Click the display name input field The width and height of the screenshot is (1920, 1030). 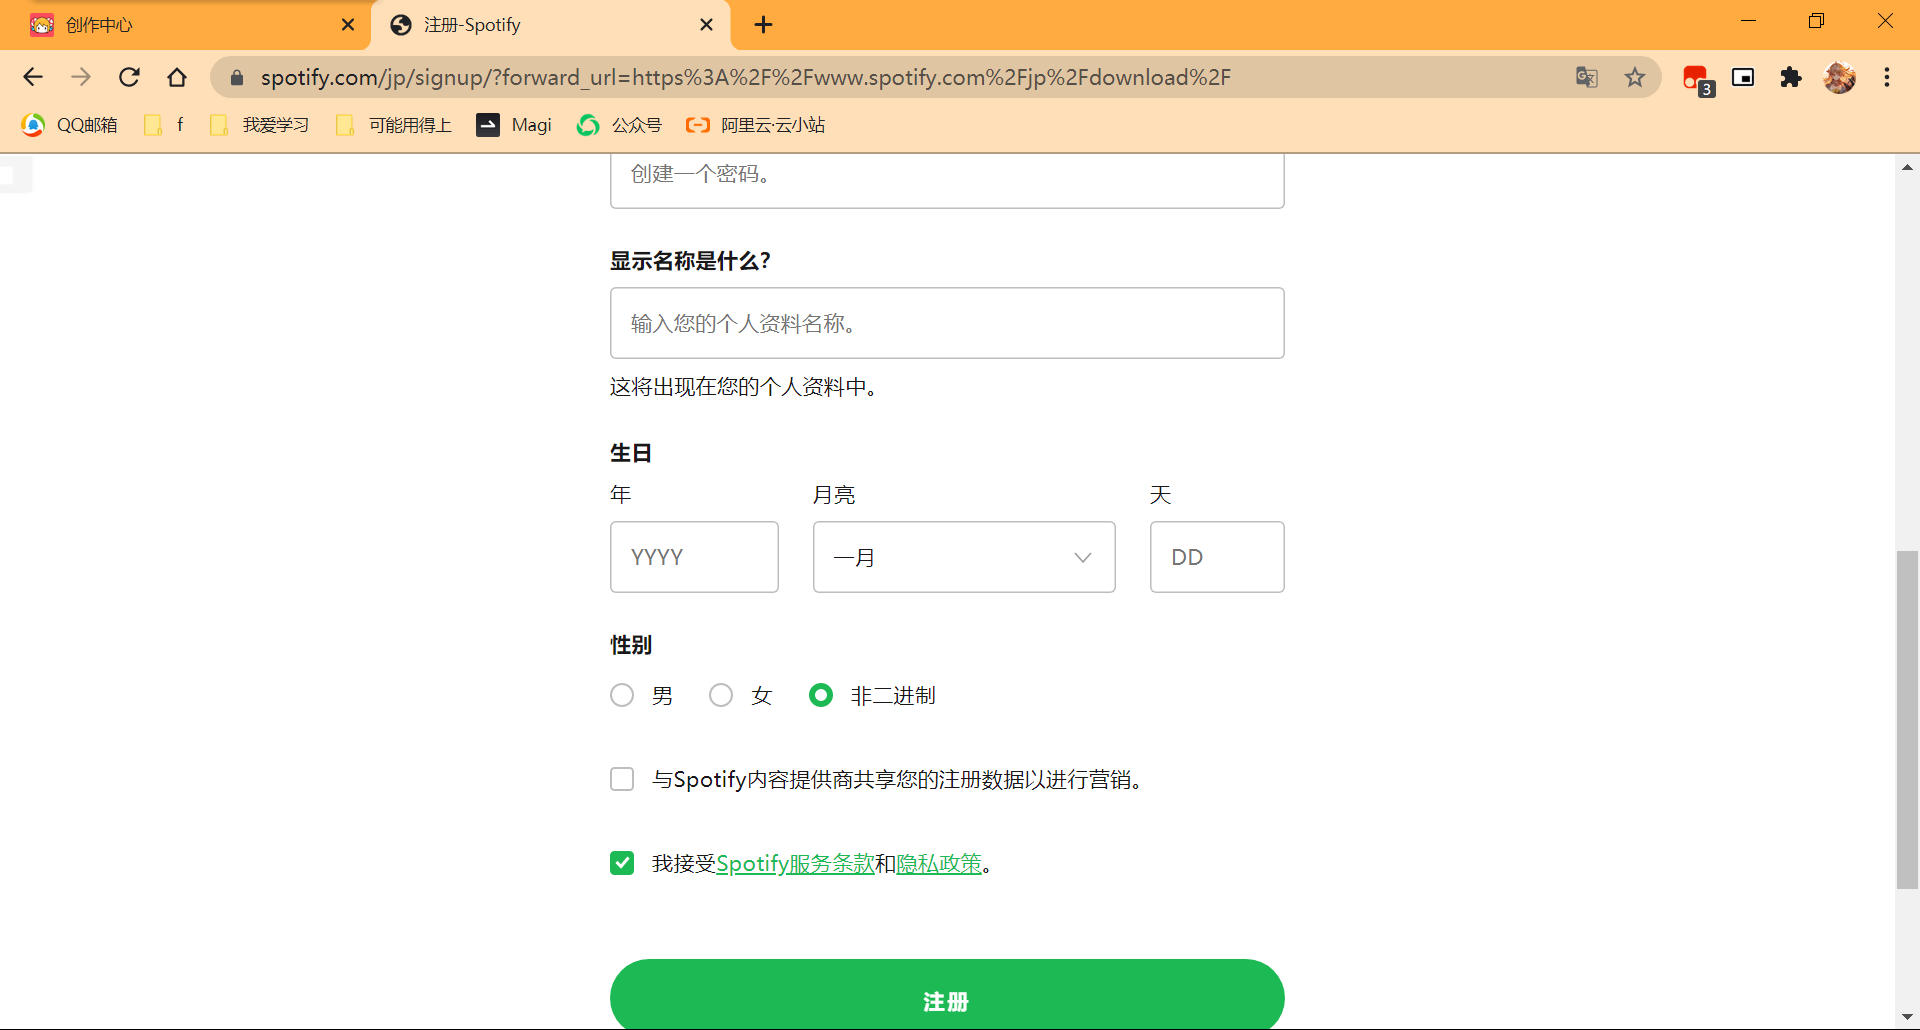[947, 323]
